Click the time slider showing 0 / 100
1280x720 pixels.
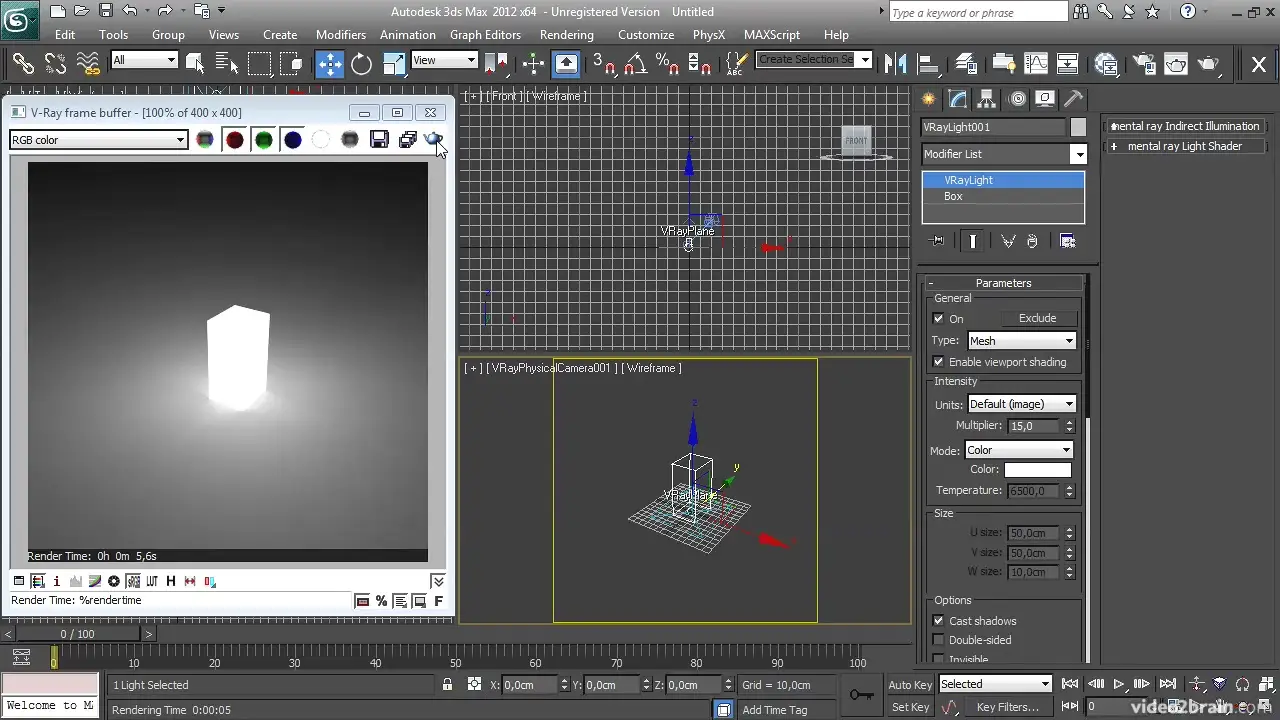[77, 634]
